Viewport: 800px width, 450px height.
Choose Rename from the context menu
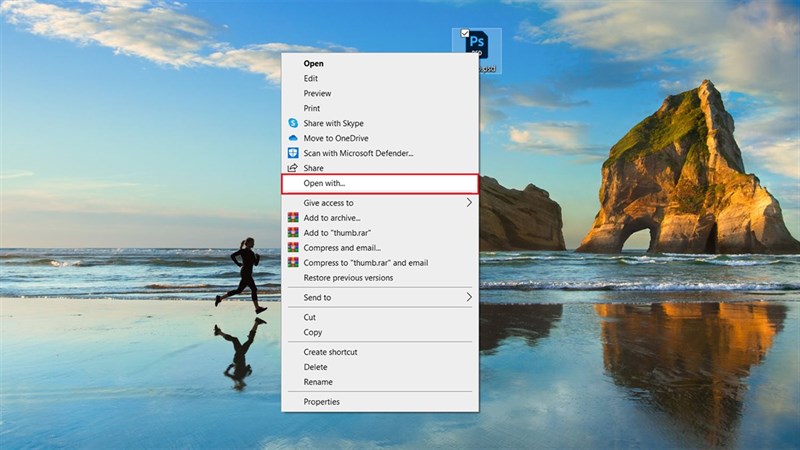318,382
